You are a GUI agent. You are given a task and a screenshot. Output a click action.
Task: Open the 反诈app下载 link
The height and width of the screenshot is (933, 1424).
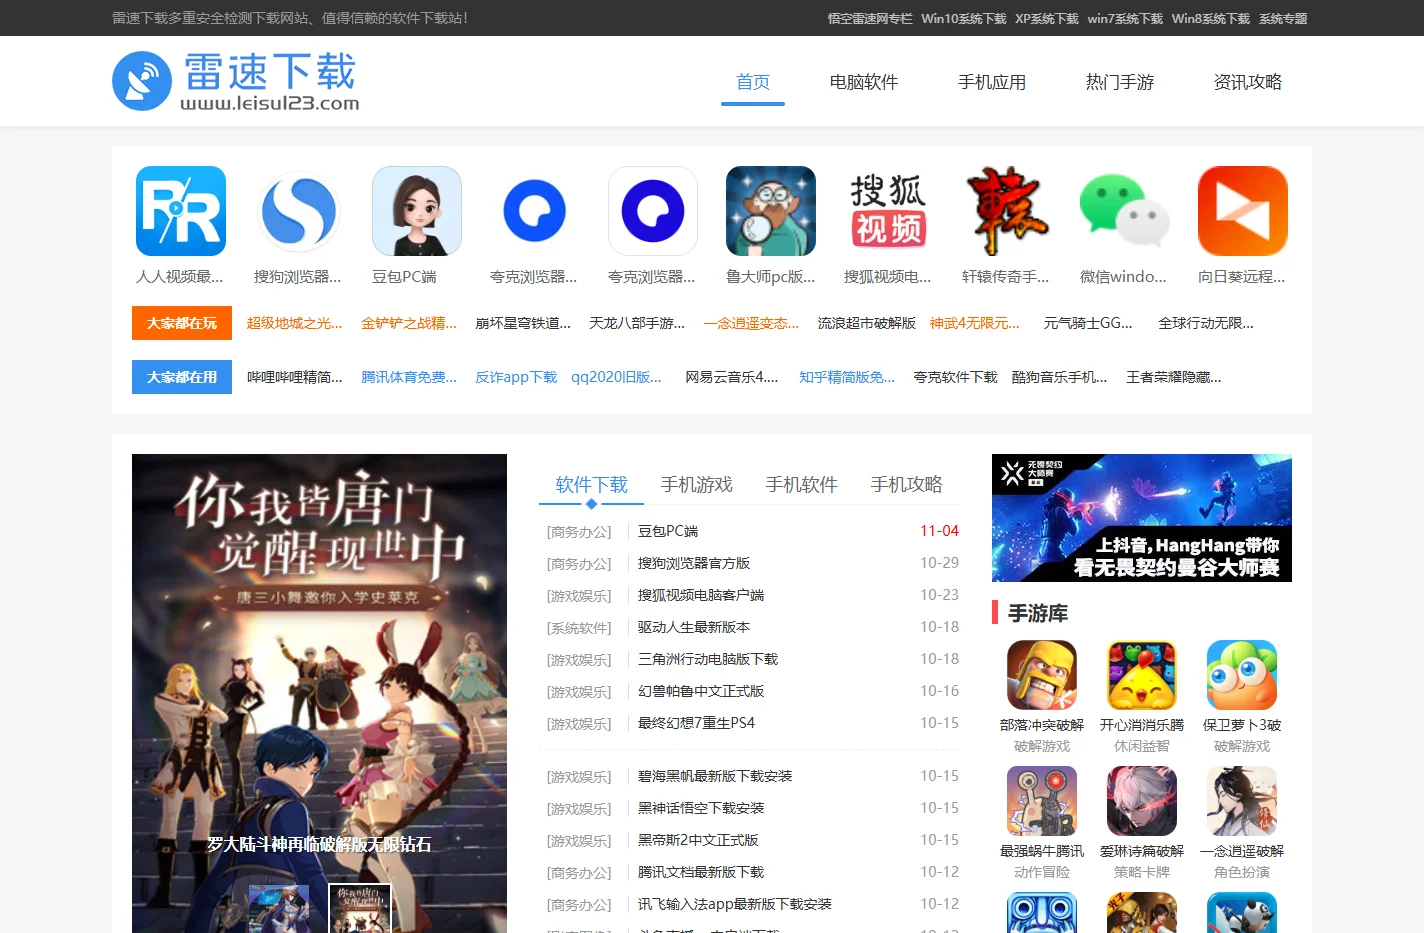point(516,377)
